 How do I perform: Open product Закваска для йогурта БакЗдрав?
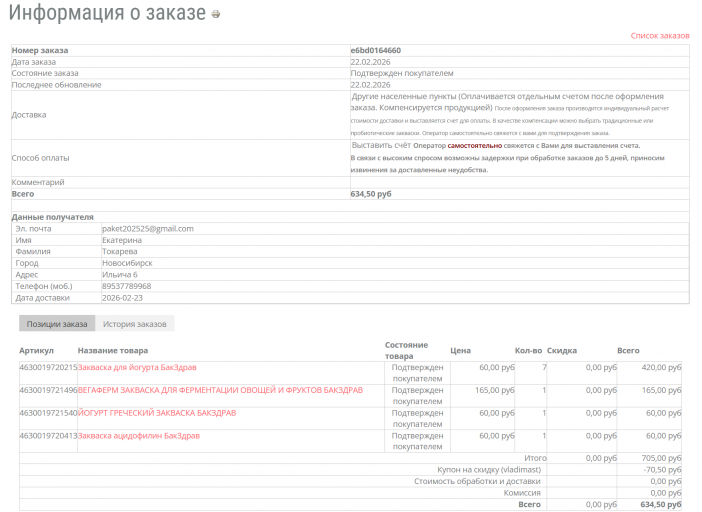click(x=137, y=367)
